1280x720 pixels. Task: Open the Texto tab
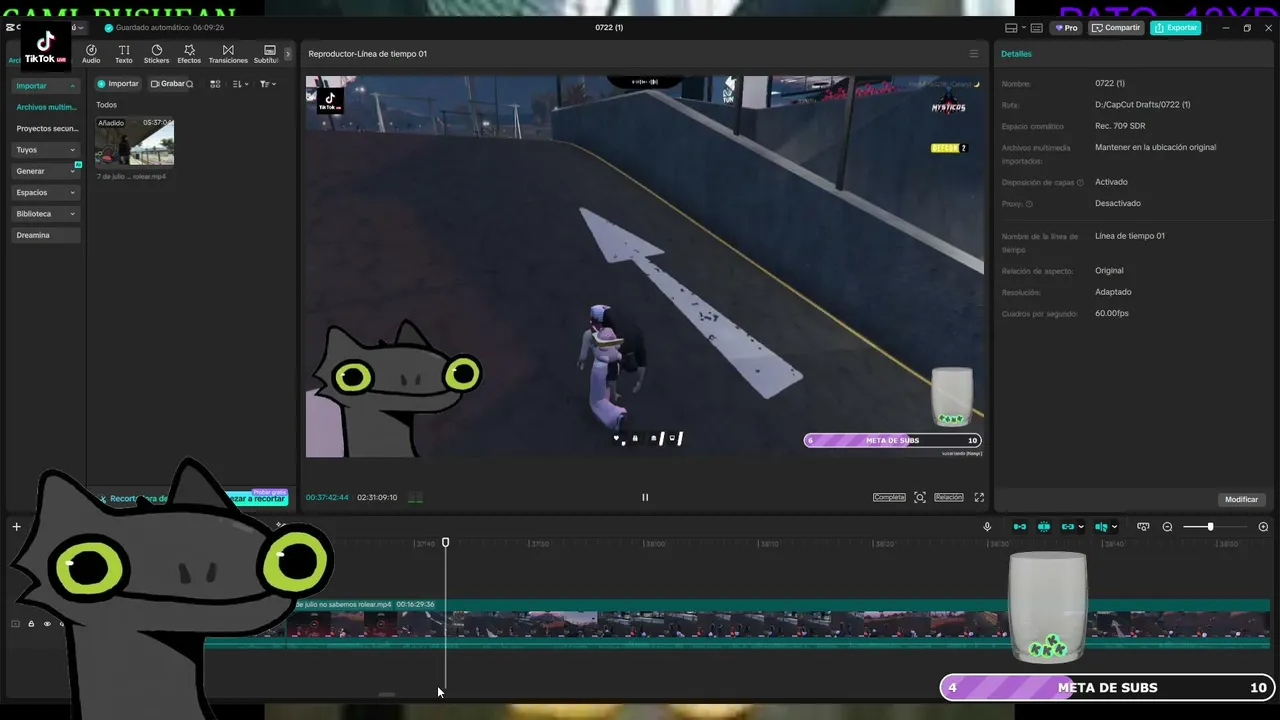click(x=124, y=54)
